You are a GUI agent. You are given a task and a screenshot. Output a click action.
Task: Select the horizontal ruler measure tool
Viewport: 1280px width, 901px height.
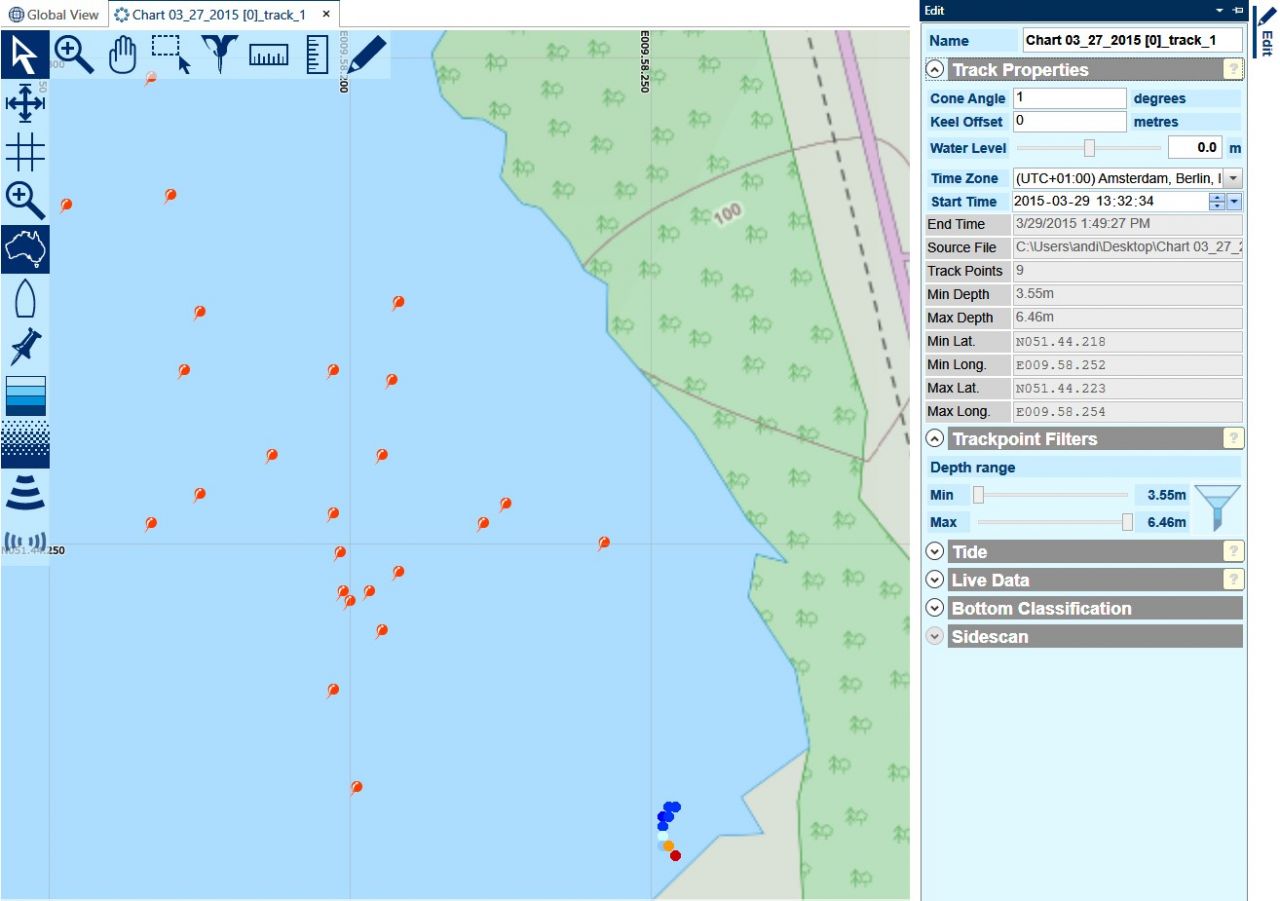coord(268,54)
